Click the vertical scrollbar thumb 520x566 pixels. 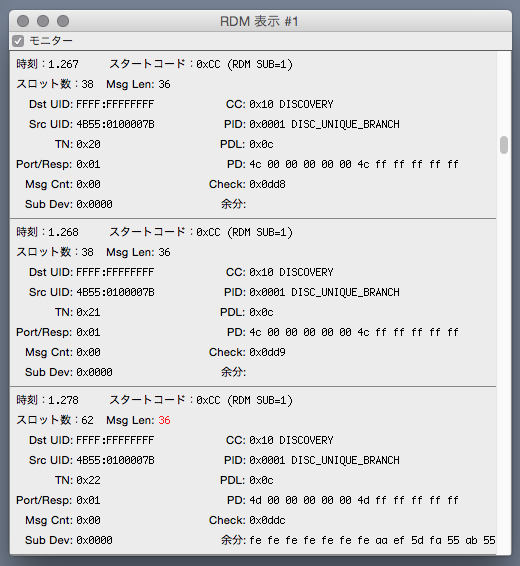[504, 145]
